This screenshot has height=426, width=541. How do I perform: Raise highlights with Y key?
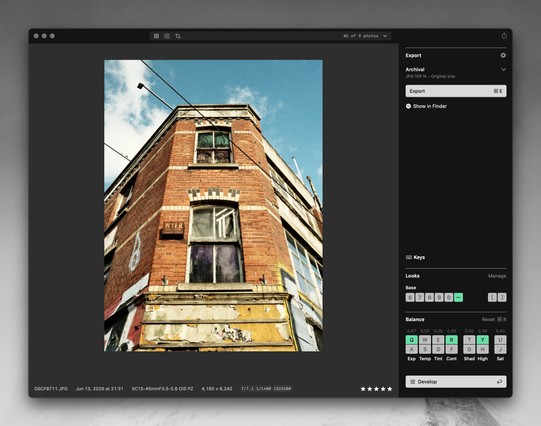[x=482, y=340]
